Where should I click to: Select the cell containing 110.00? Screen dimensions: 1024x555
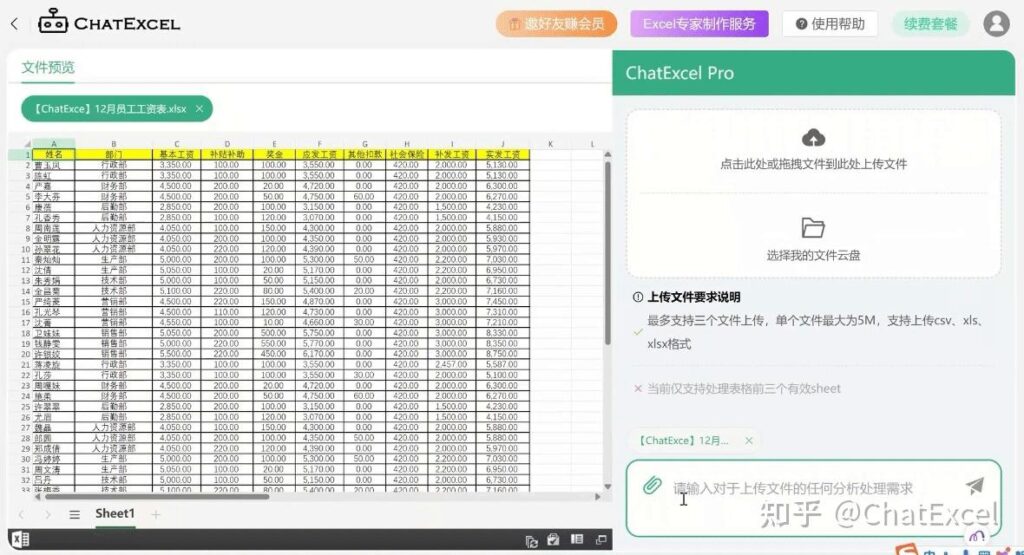[227, 312]
